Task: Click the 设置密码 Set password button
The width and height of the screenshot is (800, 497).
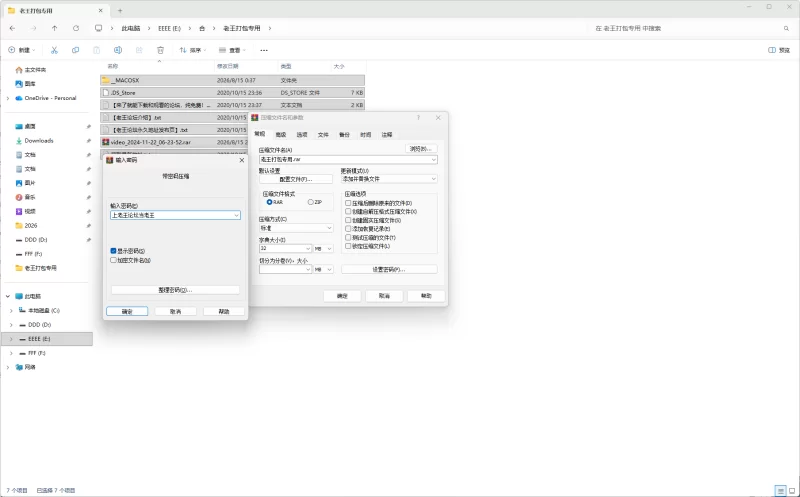Action: [x=389, y=269]
